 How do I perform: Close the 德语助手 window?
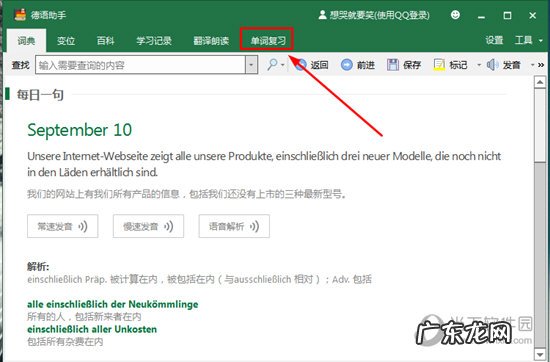point(533,15)
